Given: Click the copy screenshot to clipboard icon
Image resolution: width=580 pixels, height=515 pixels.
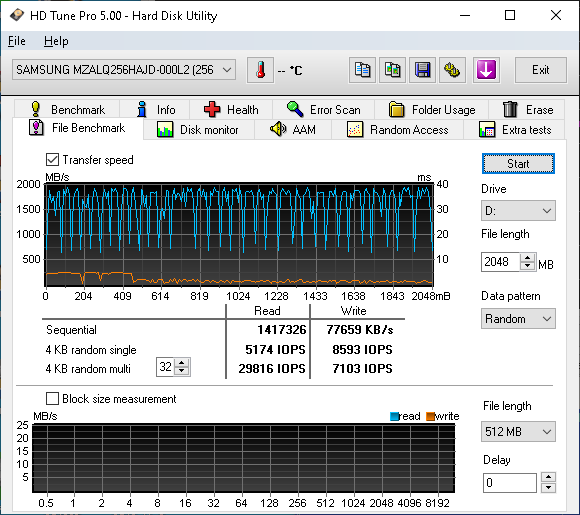Looking at the screenshot, I should pyautogui.click(x=392, y=70).
